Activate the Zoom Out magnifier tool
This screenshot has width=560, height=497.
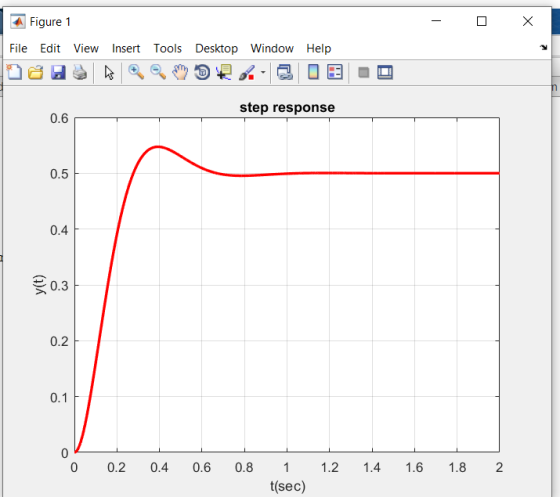(x=158, y=72)
